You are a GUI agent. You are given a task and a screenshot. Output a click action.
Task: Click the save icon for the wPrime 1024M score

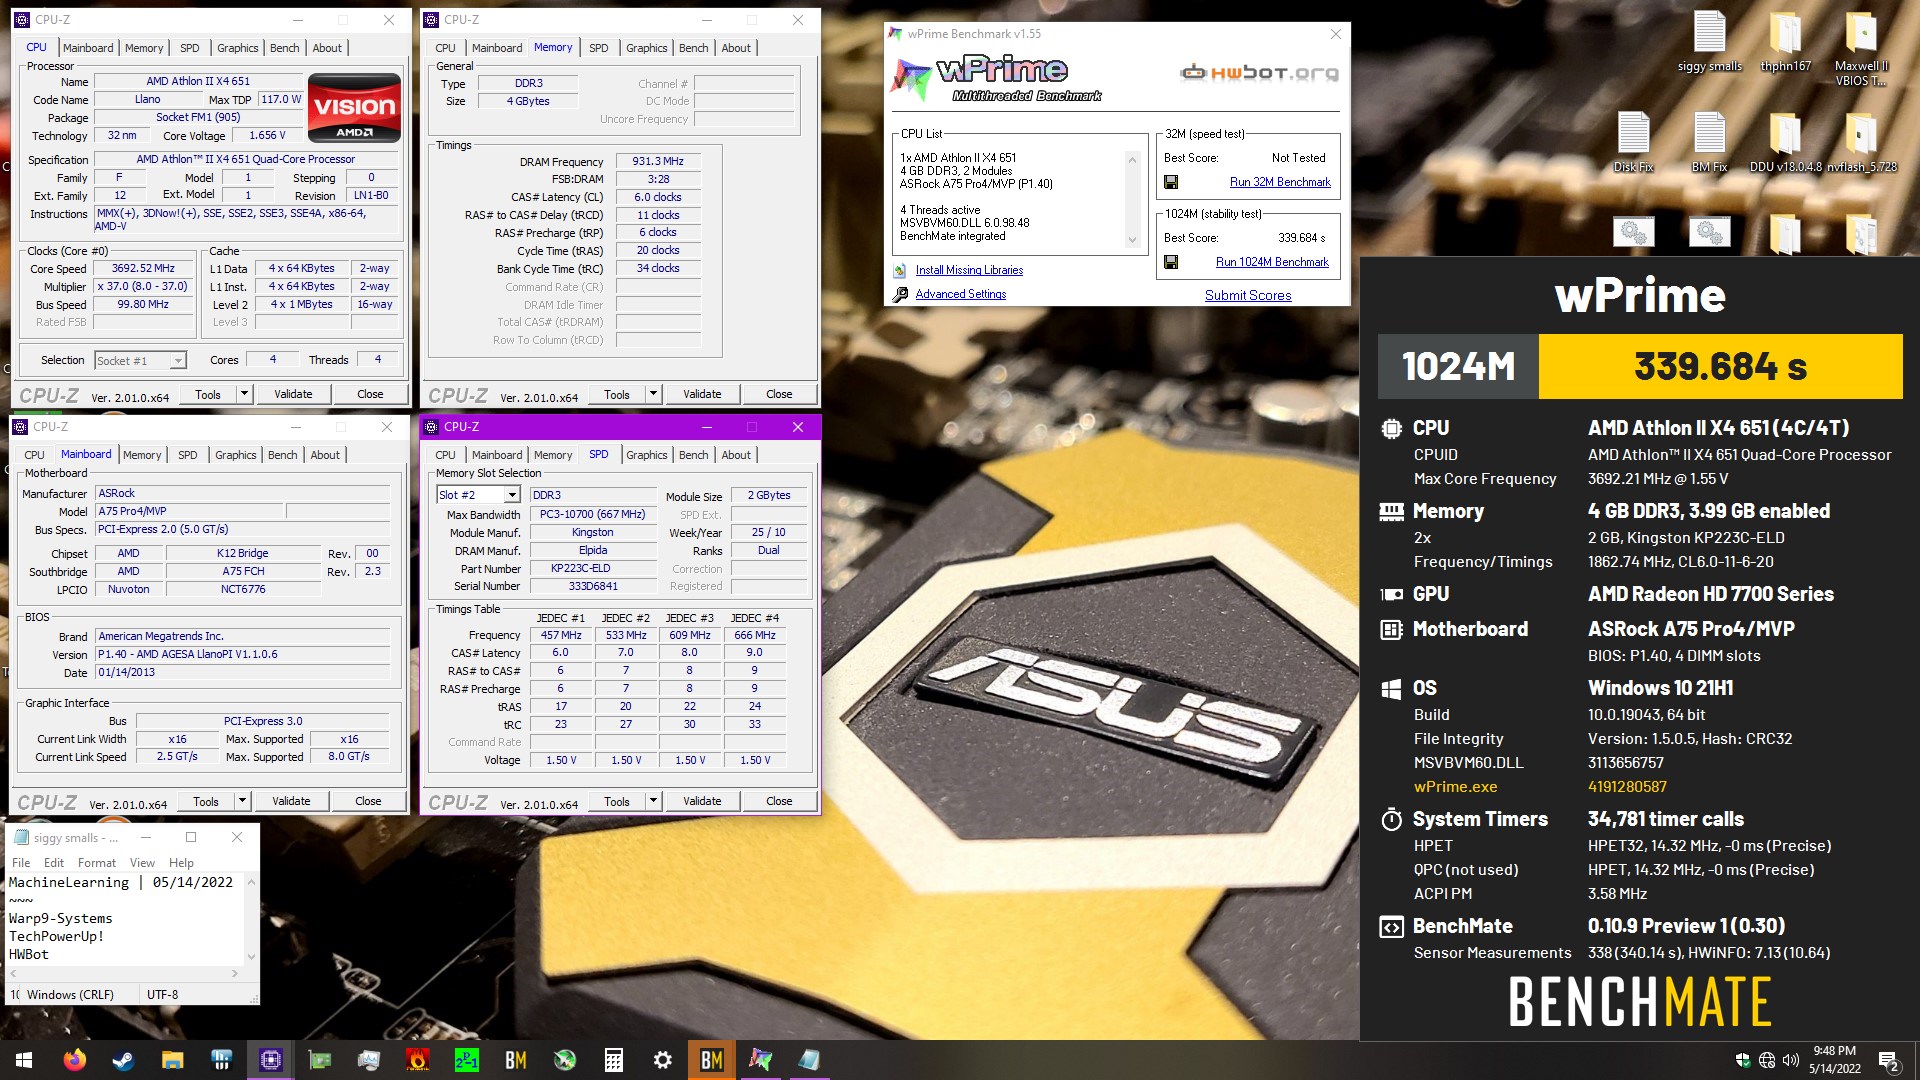(x=1171, y=262)
